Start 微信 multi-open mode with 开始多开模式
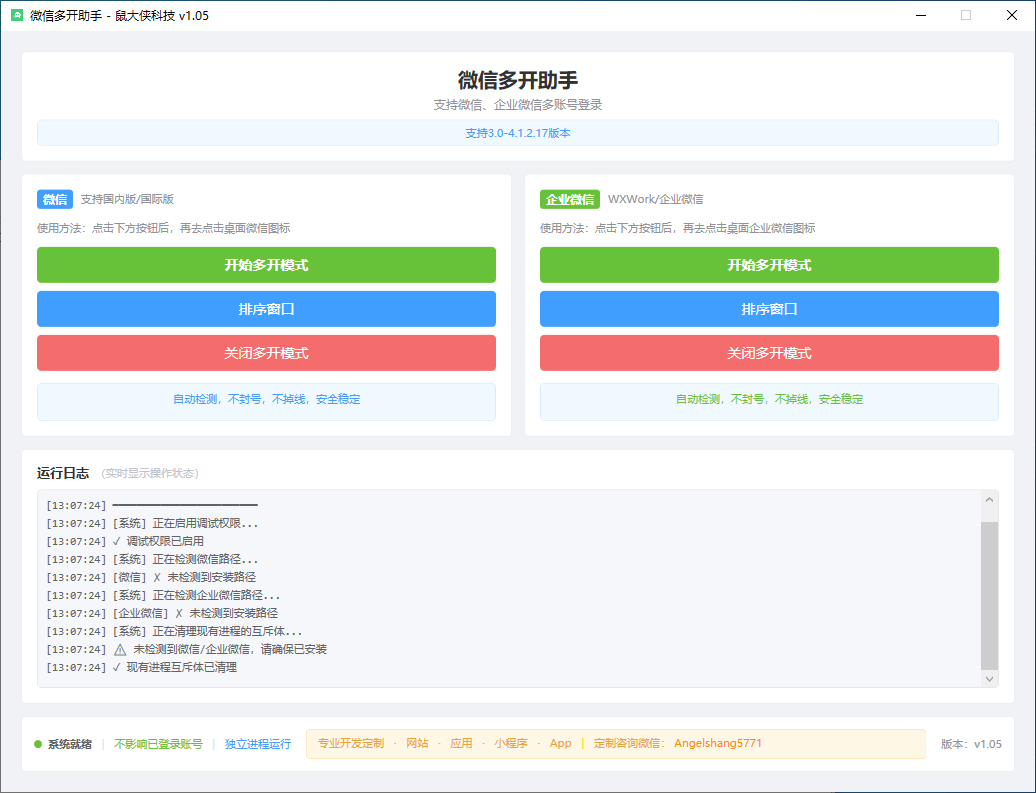The width and height of the screenshot is (1036, 793). [x=266, y=265]
